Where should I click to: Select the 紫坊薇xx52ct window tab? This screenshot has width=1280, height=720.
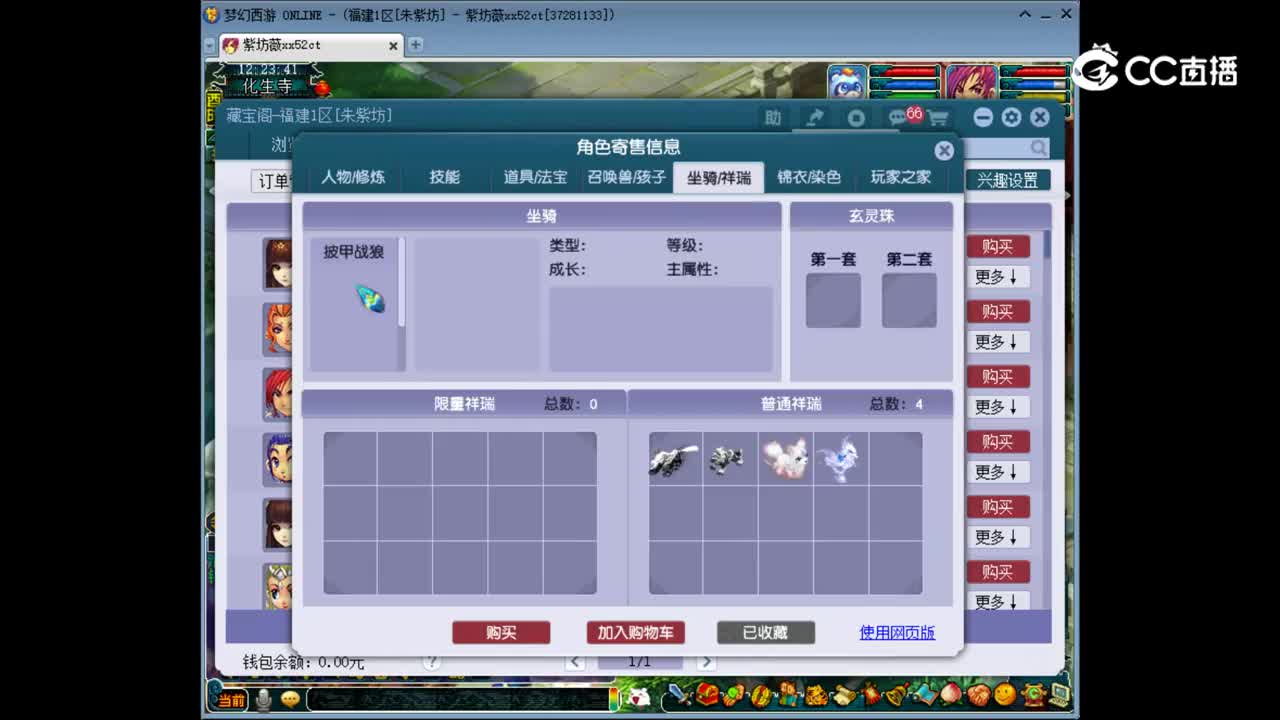click(x=310, y=45)
